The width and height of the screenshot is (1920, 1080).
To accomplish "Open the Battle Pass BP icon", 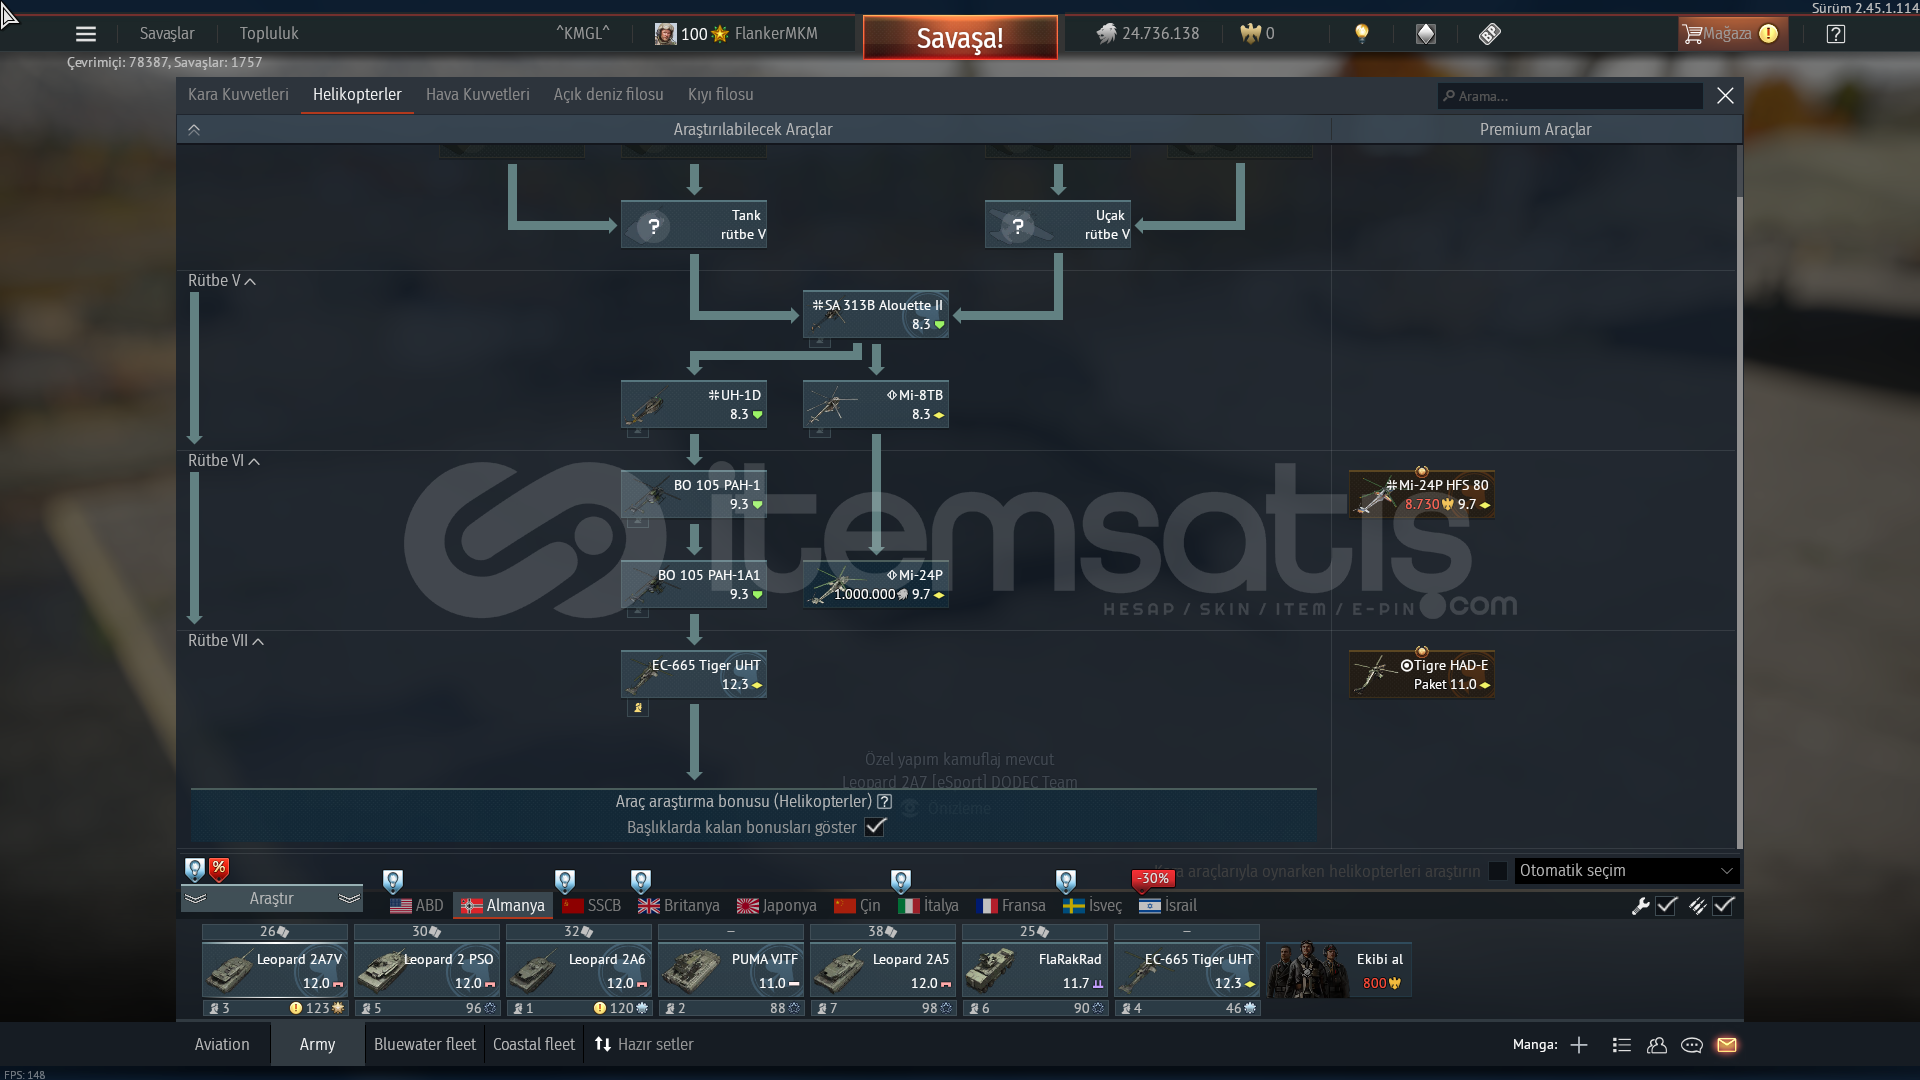I will tap(1490, 34).
